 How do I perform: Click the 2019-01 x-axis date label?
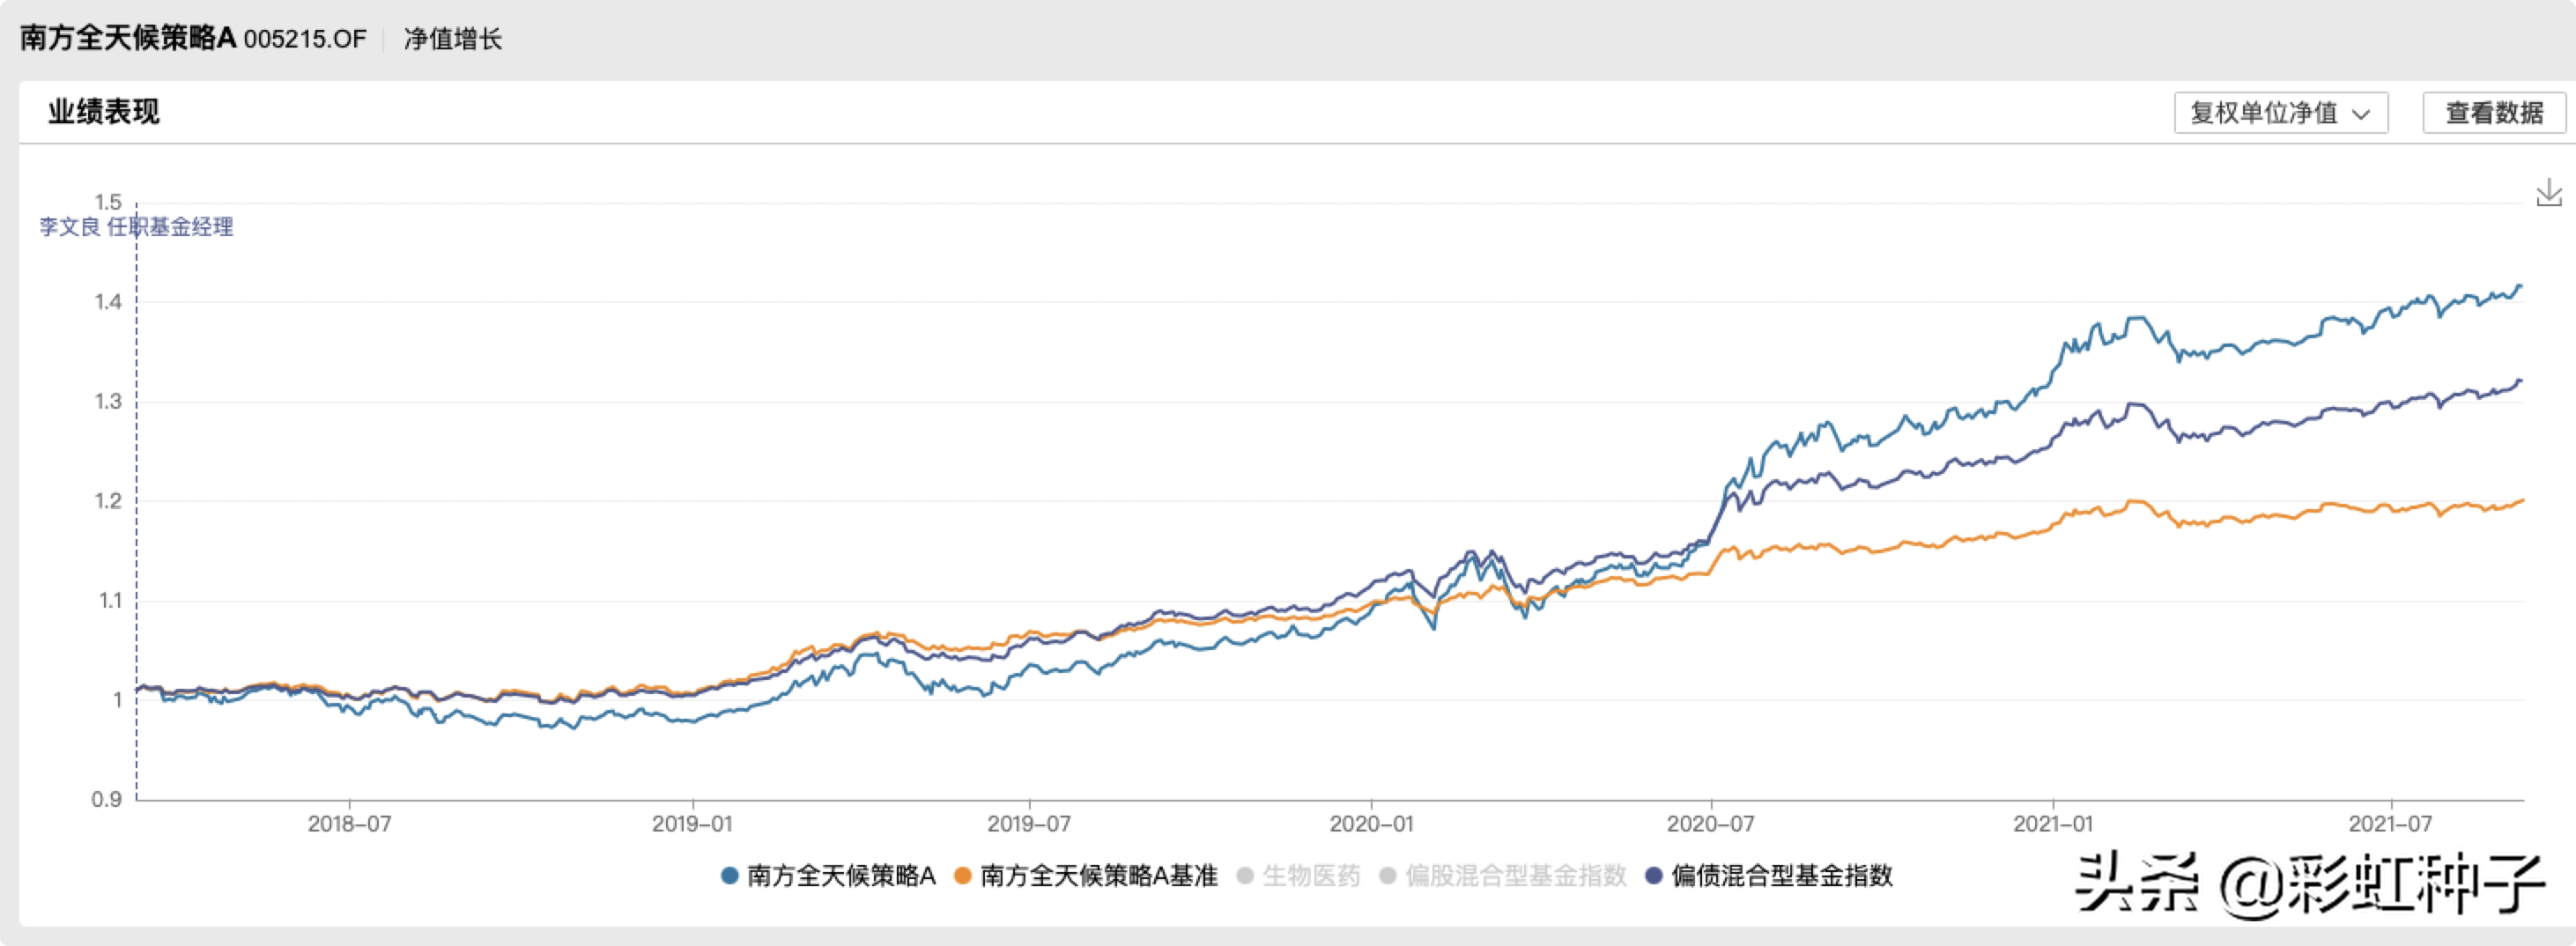click(692, 824)
